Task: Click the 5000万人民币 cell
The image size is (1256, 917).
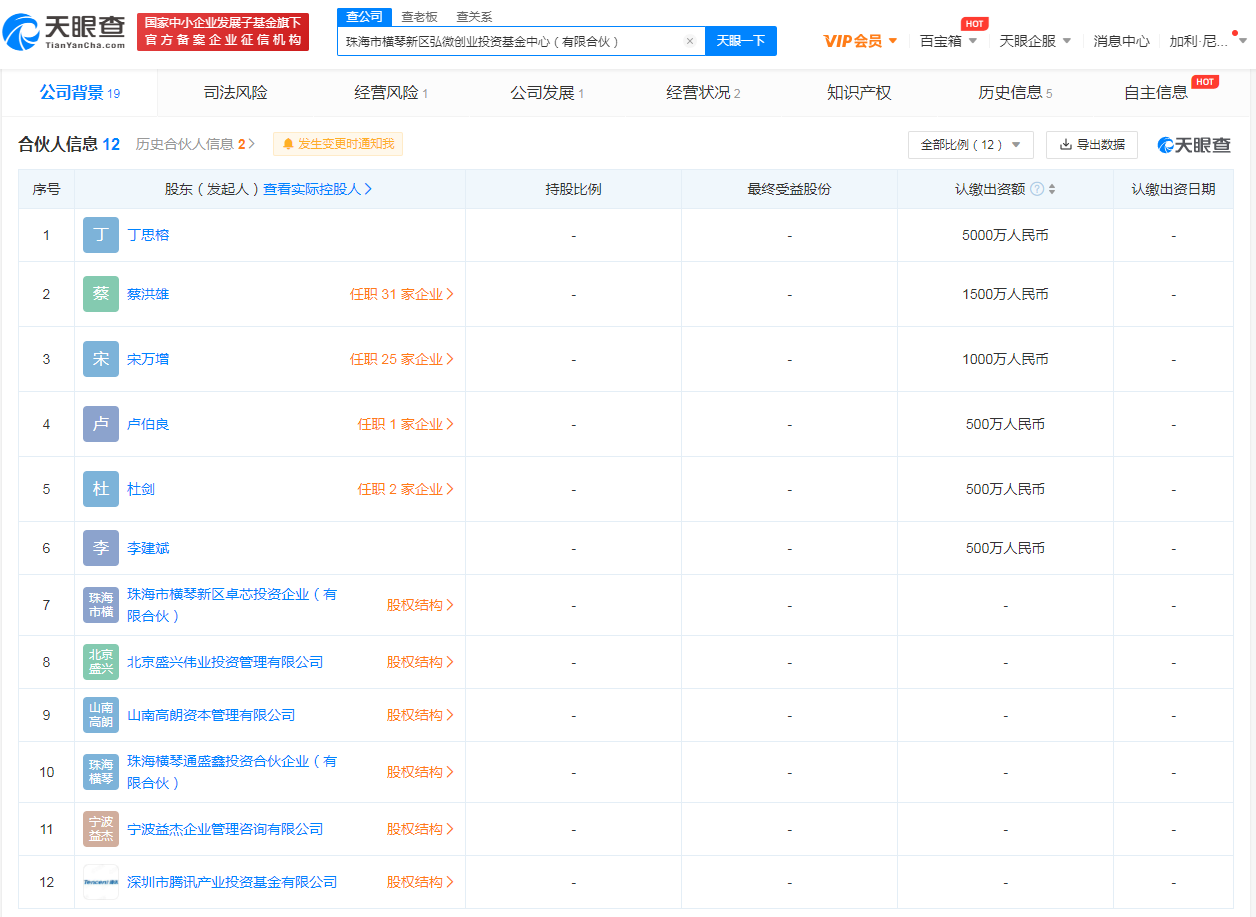Action: tap(1005, 235)
